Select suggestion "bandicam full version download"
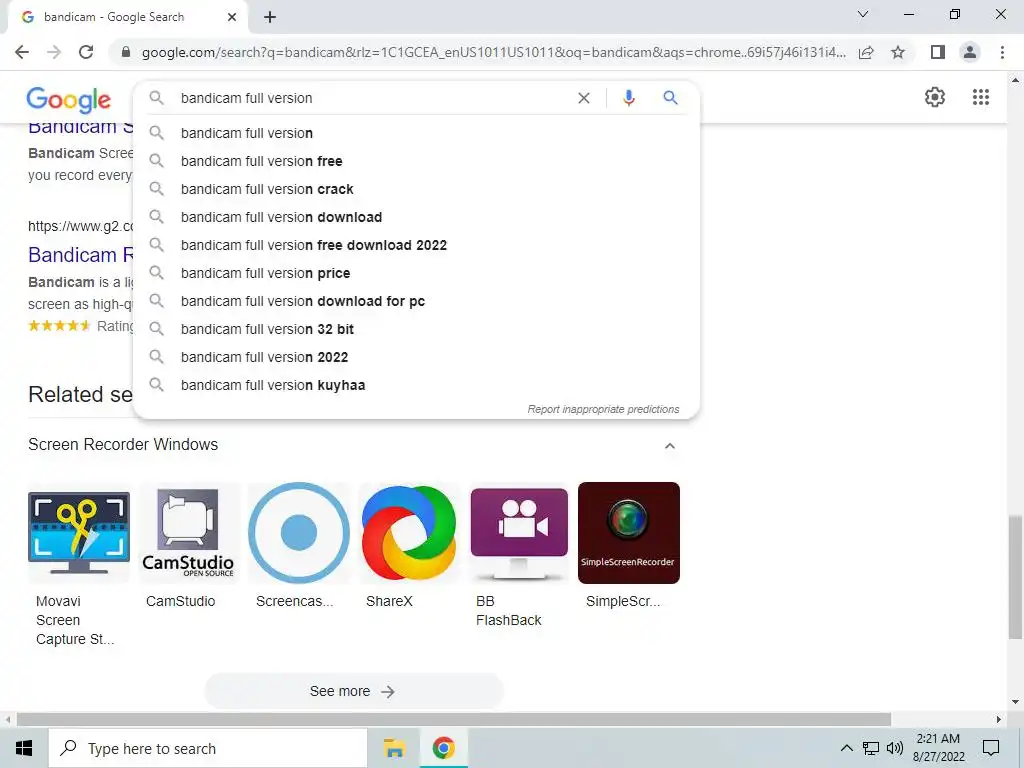Image resolution: width=1024 pixels, height=768 pixels. 417,217
